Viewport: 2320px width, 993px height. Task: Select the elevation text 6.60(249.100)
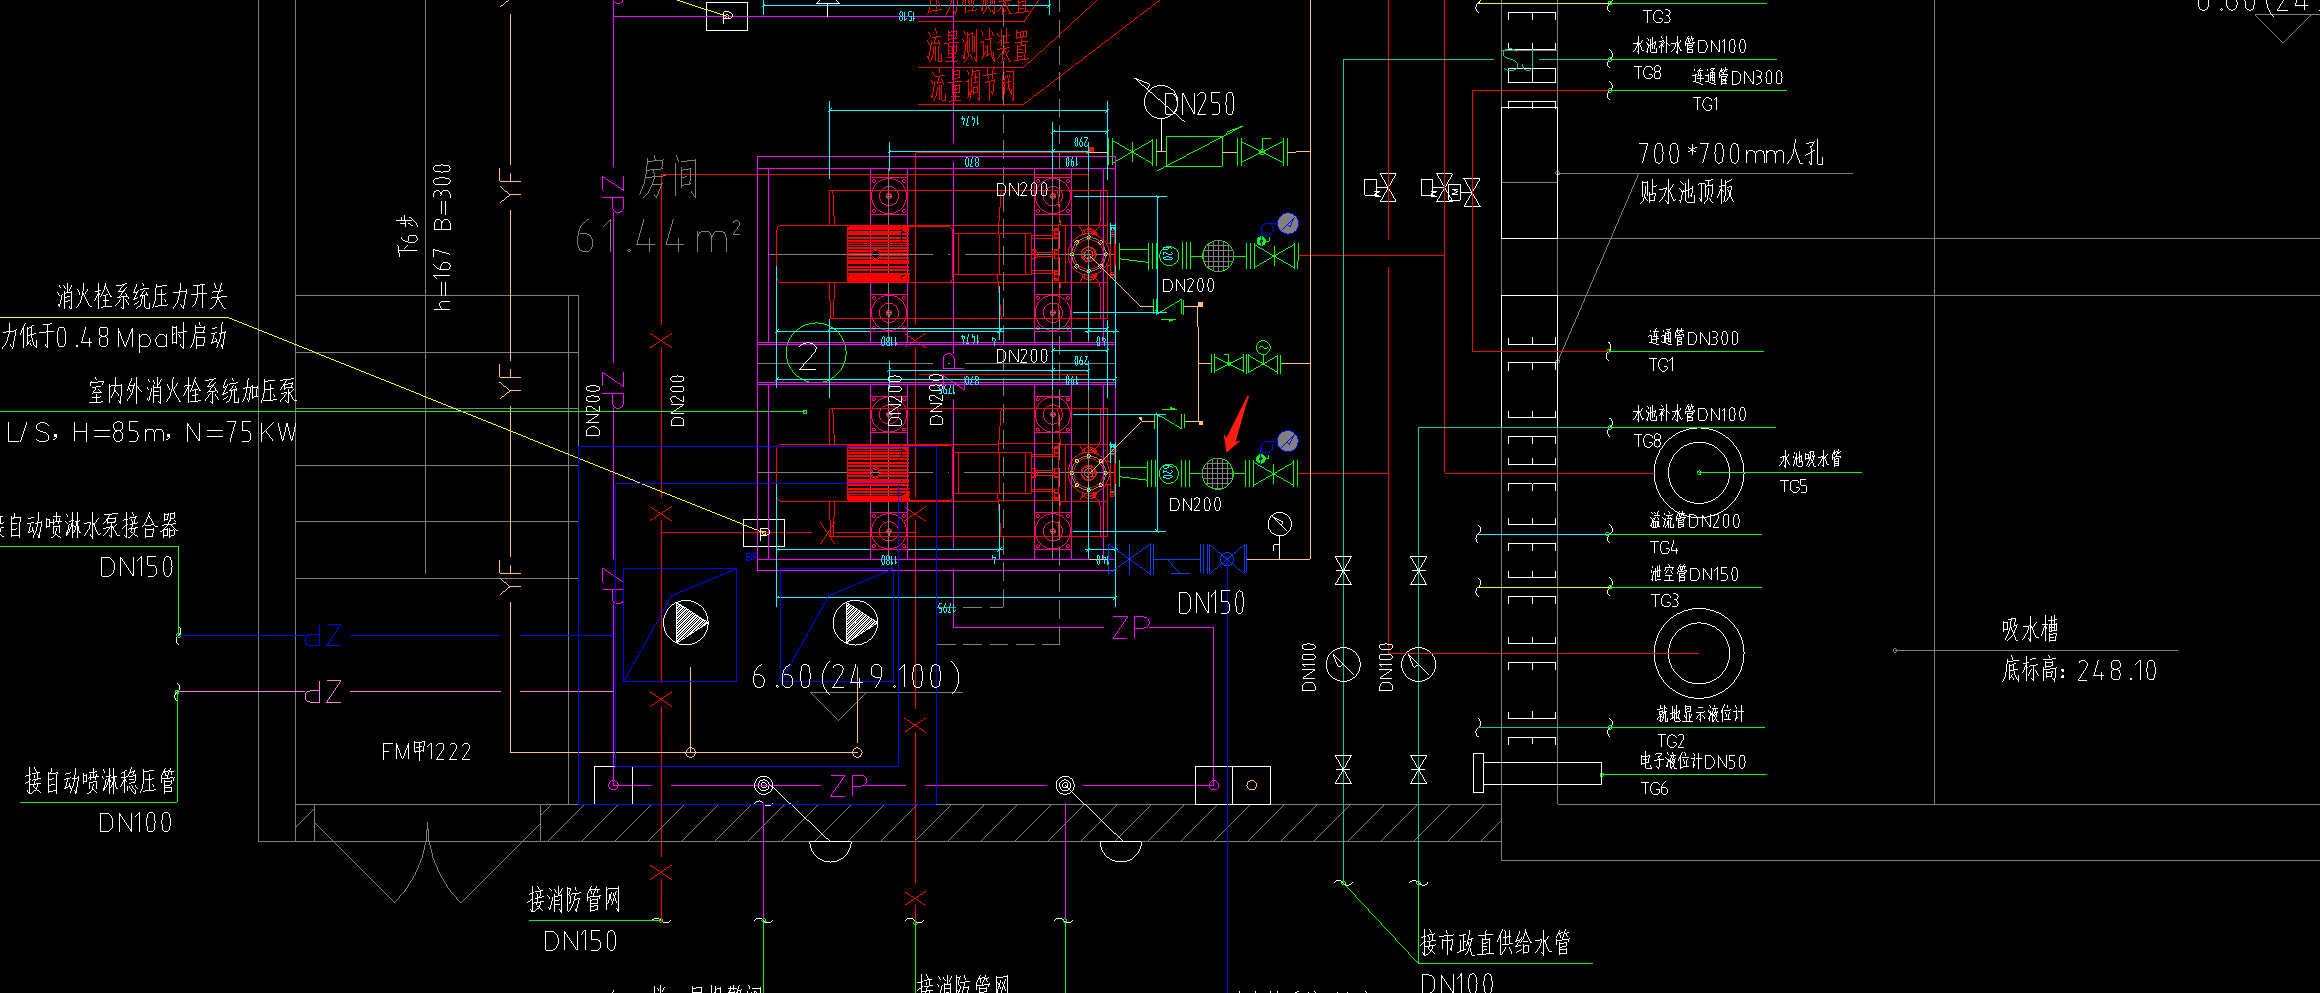(856, 677)
